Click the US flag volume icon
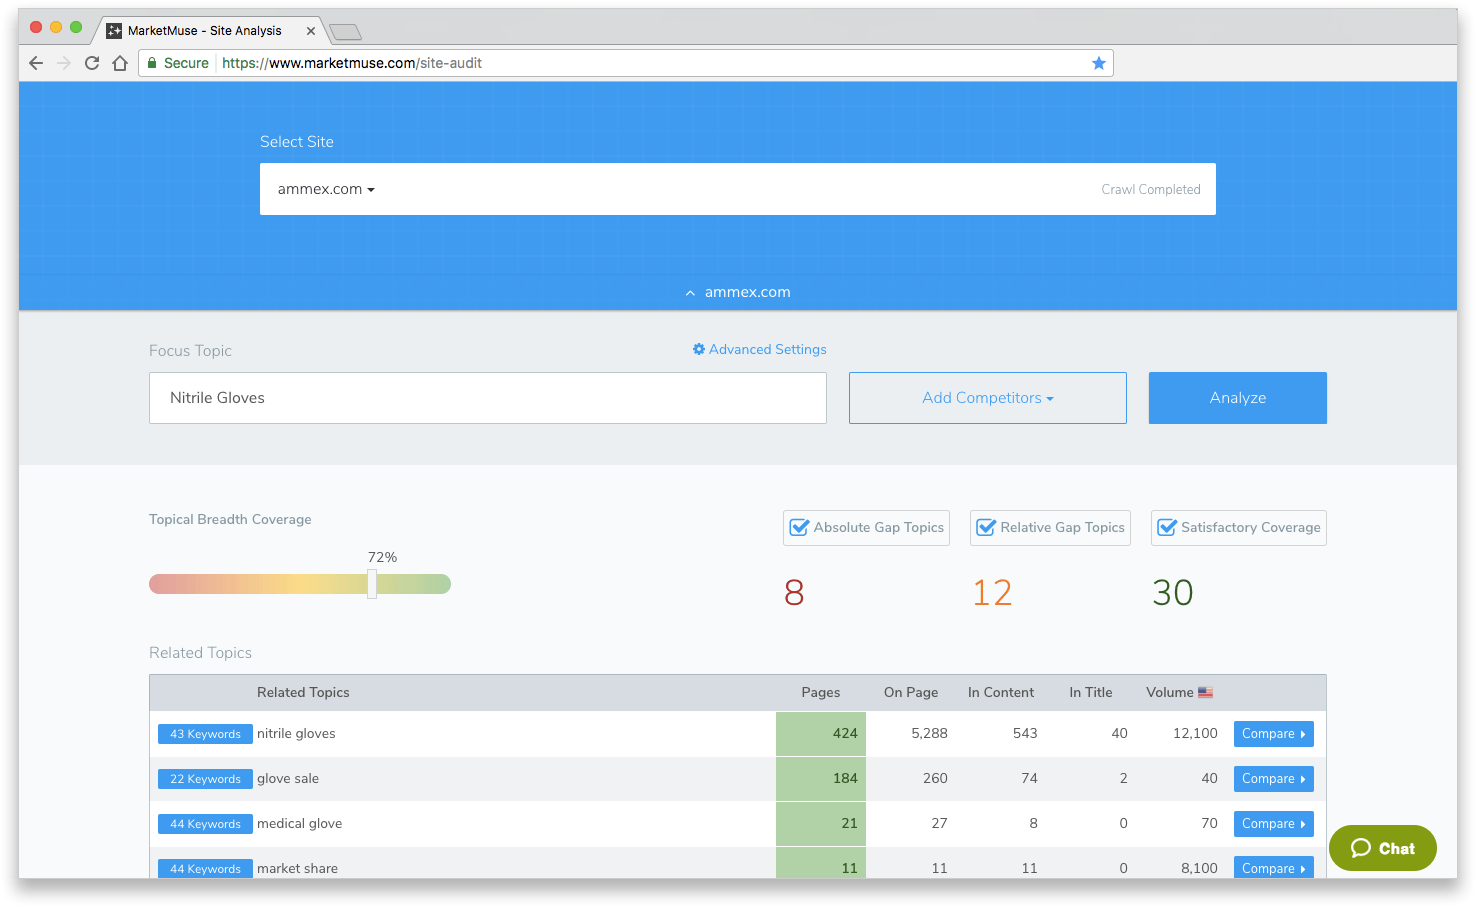 (x=1205, y=692)
